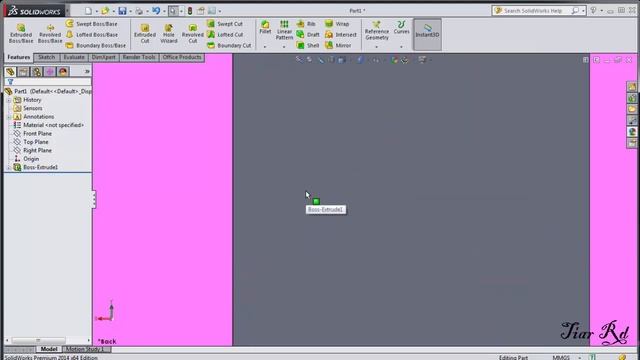Select Top Plane in the tree
The width and height of the screenshot is (640, 360).
pyautogui.click(x=36, y=142)
